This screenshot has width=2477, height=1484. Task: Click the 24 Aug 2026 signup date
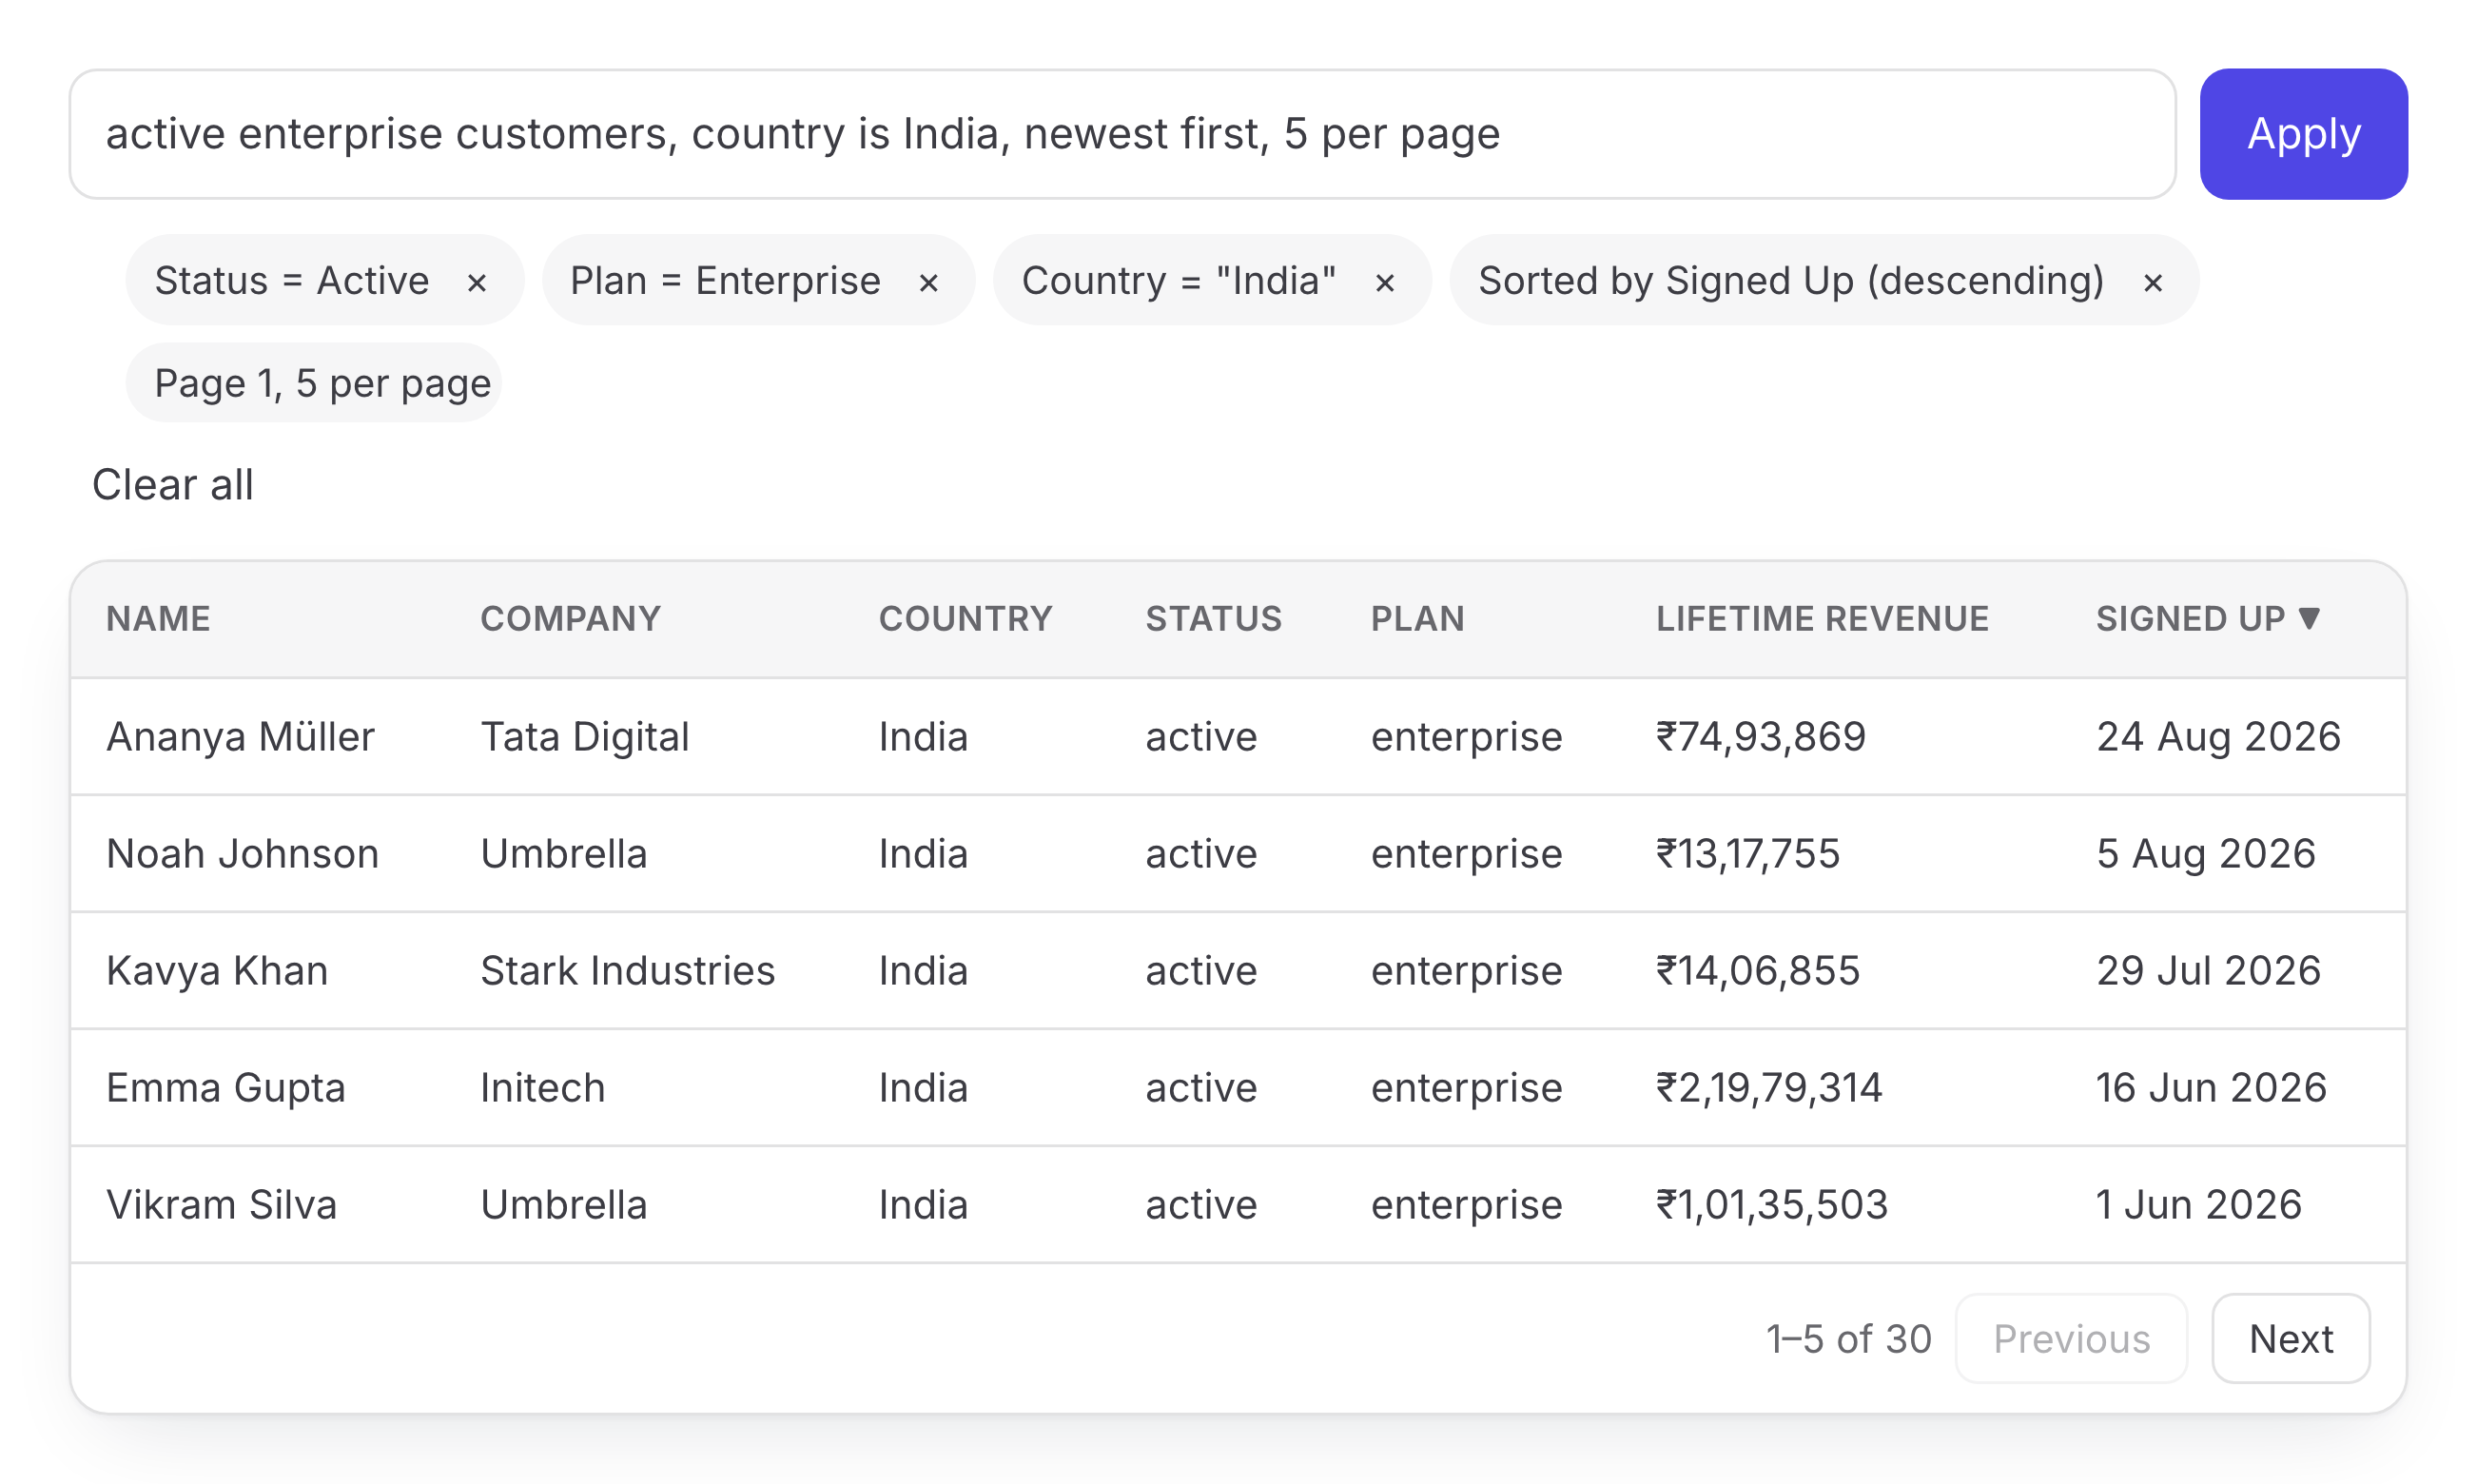coord(2218,737)
